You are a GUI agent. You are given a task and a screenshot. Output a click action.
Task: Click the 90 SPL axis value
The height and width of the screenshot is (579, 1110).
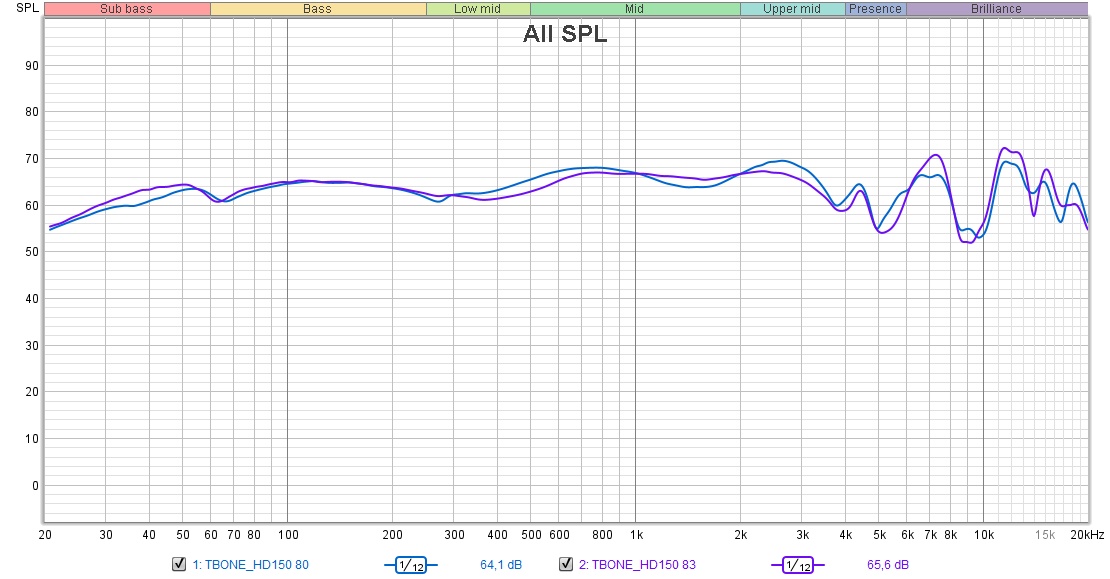[32, 66]
